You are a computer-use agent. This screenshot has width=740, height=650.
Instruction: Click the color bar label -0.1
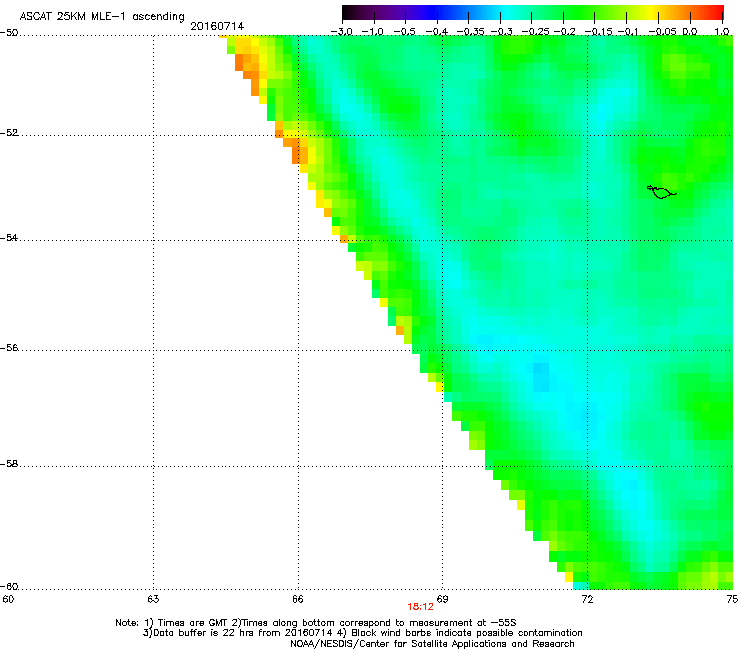coord(628,32)
